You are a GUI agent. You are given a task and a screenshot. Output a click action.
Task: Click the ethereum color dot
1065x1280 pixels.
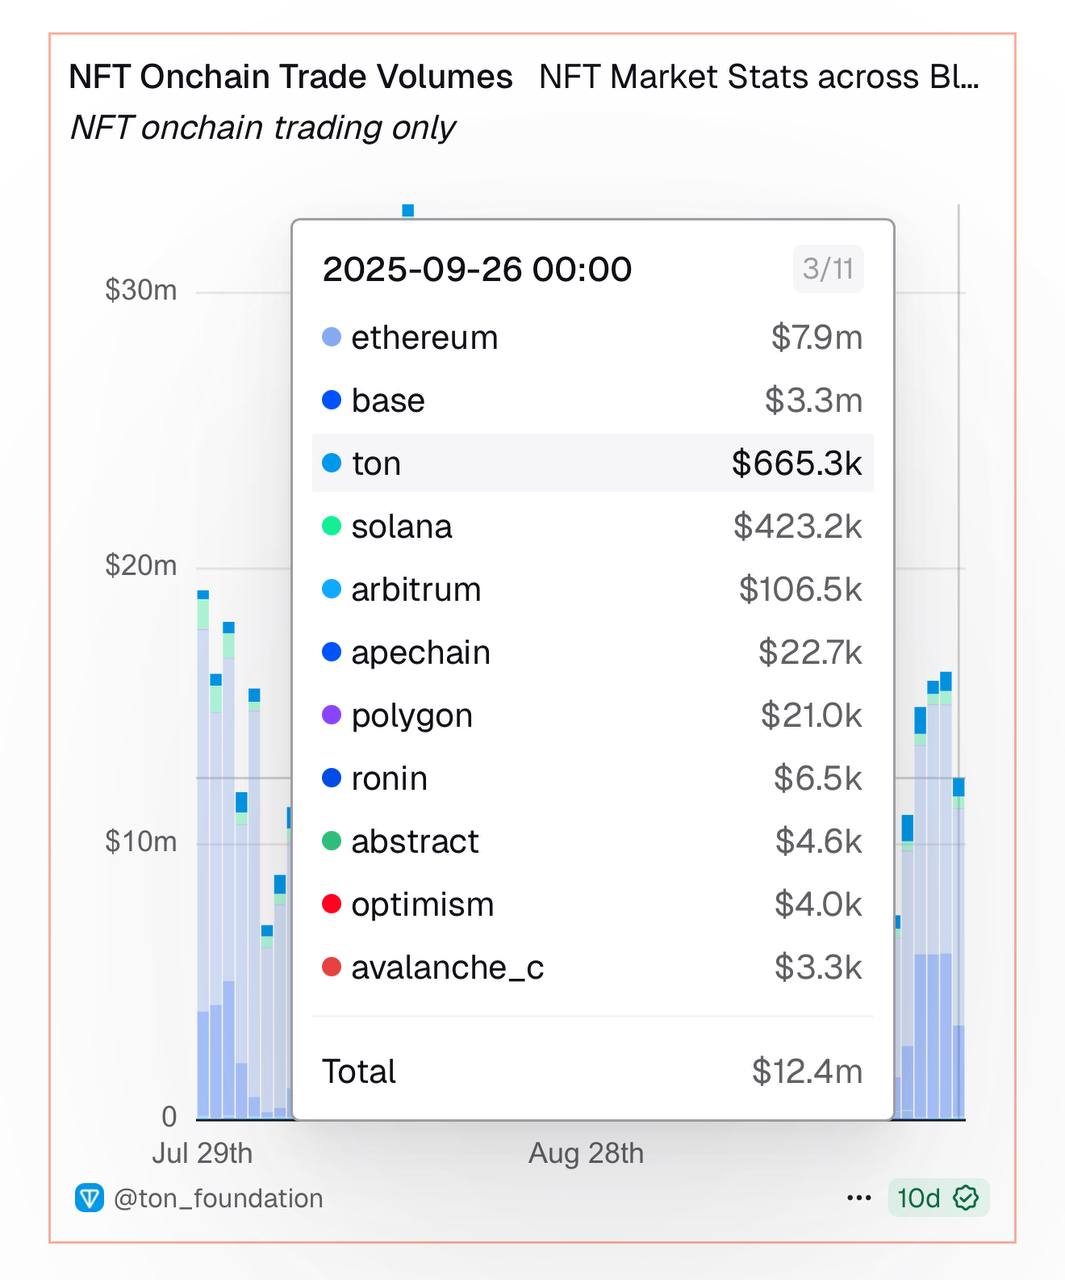coord(332,338)
